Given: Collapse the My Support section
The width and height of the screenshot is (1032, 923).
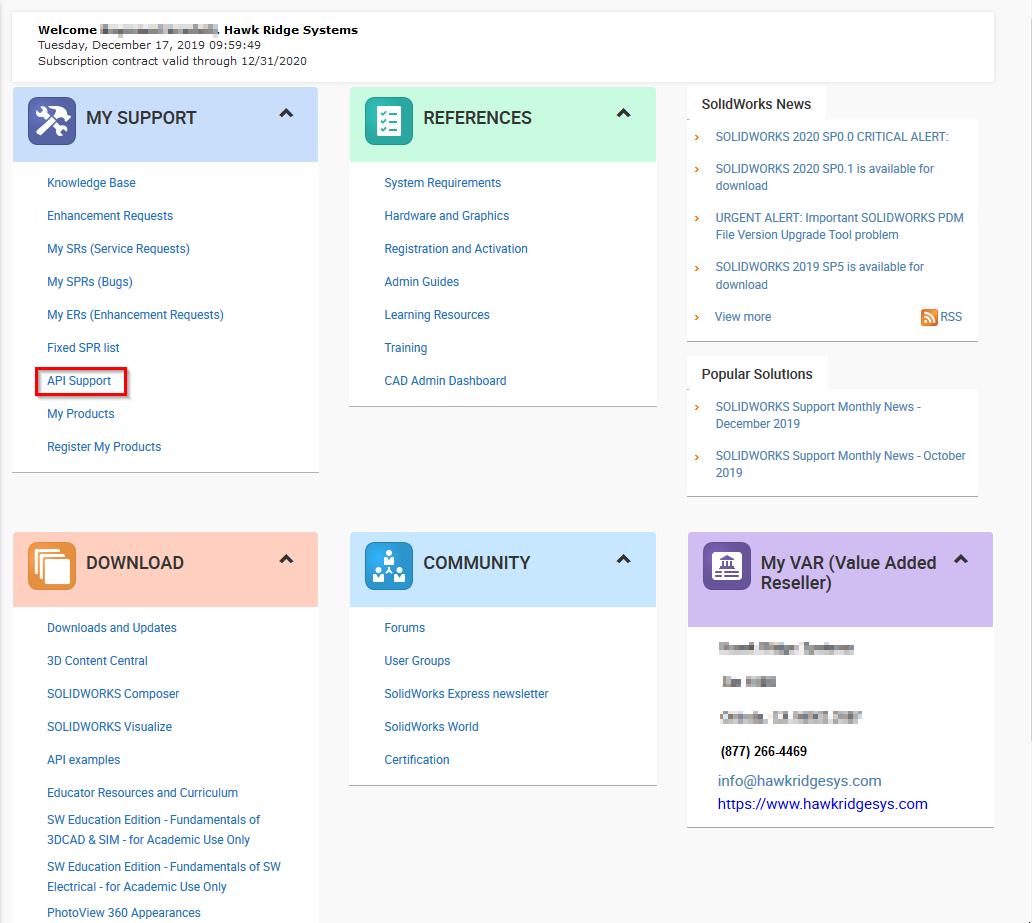Looking at the screenshot, I should click(286, 113).
